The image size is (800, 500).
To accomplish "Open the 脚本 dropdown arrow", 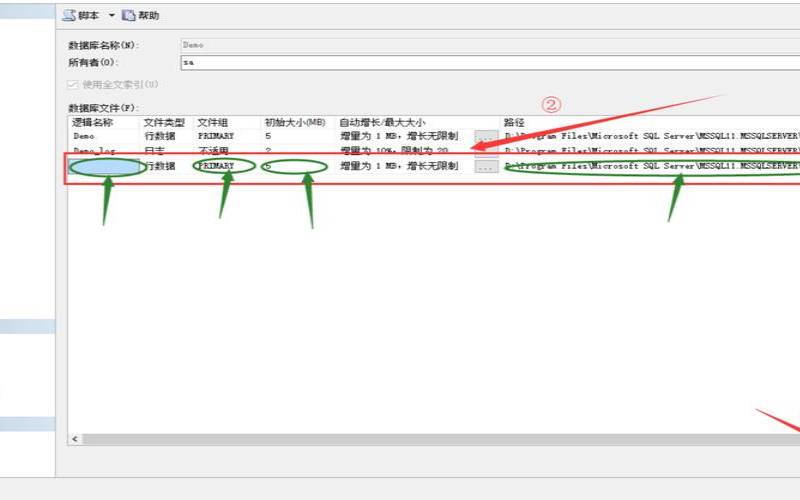I will pyautogui.click(x=112, y=16).
